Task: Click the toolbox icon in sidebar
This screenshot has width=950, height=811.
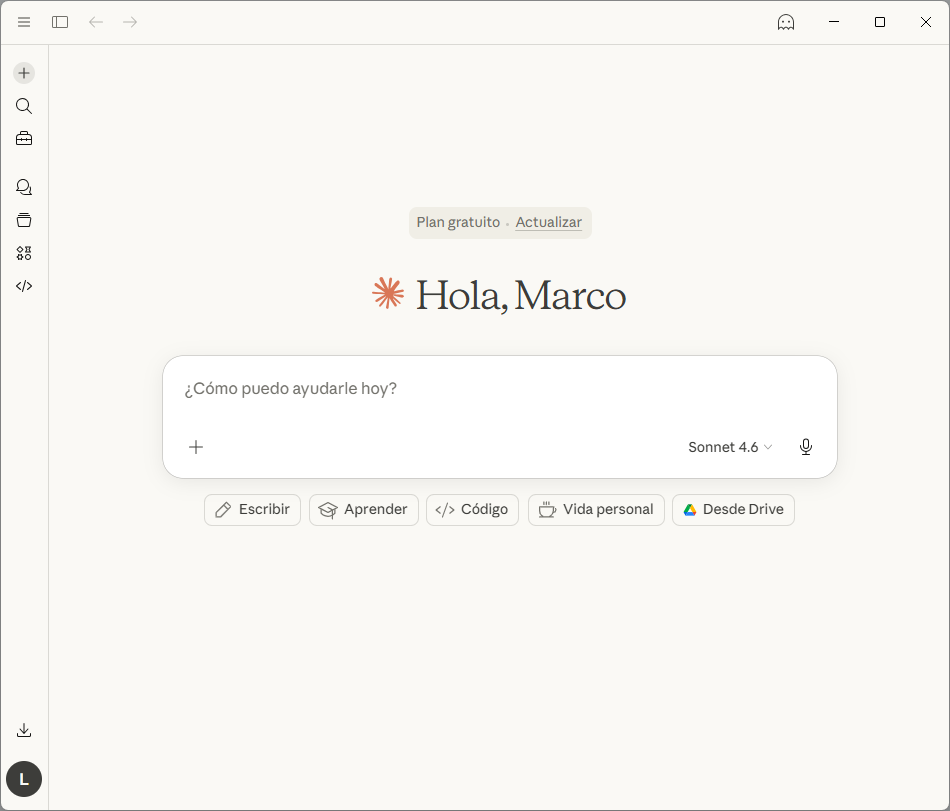Action: tap(24, 139)
